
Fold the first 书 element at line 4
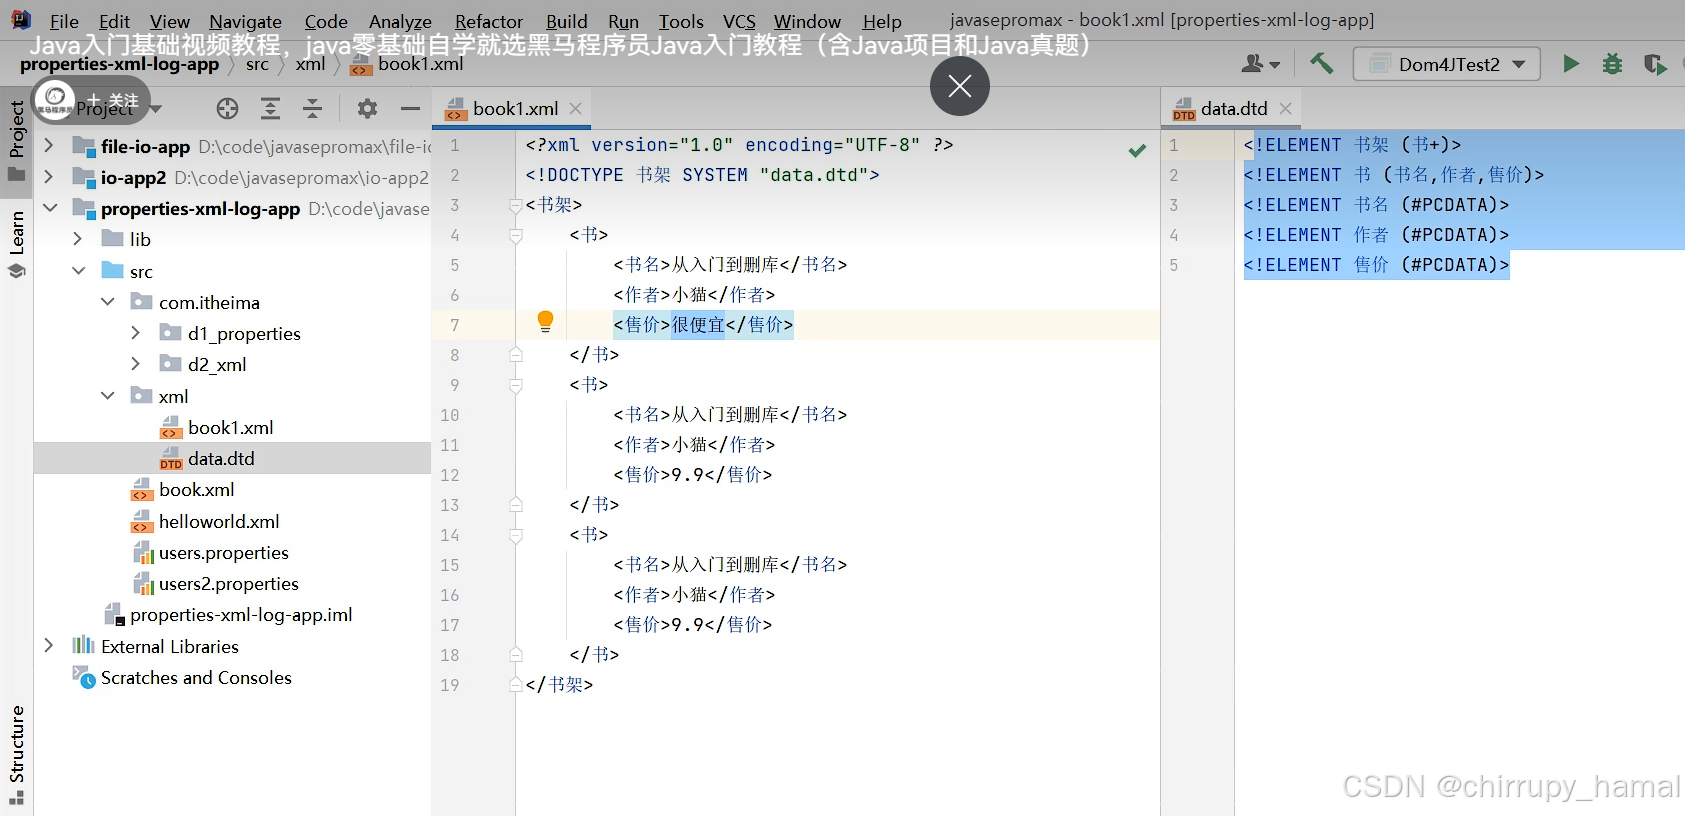(516, 235)
